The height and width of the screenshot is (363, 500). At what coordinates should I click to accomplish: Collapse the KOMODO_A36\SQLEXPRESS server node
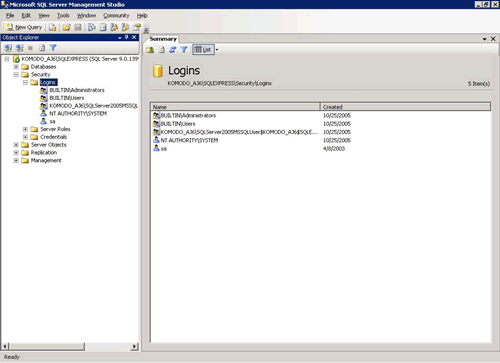coord(7,59)
